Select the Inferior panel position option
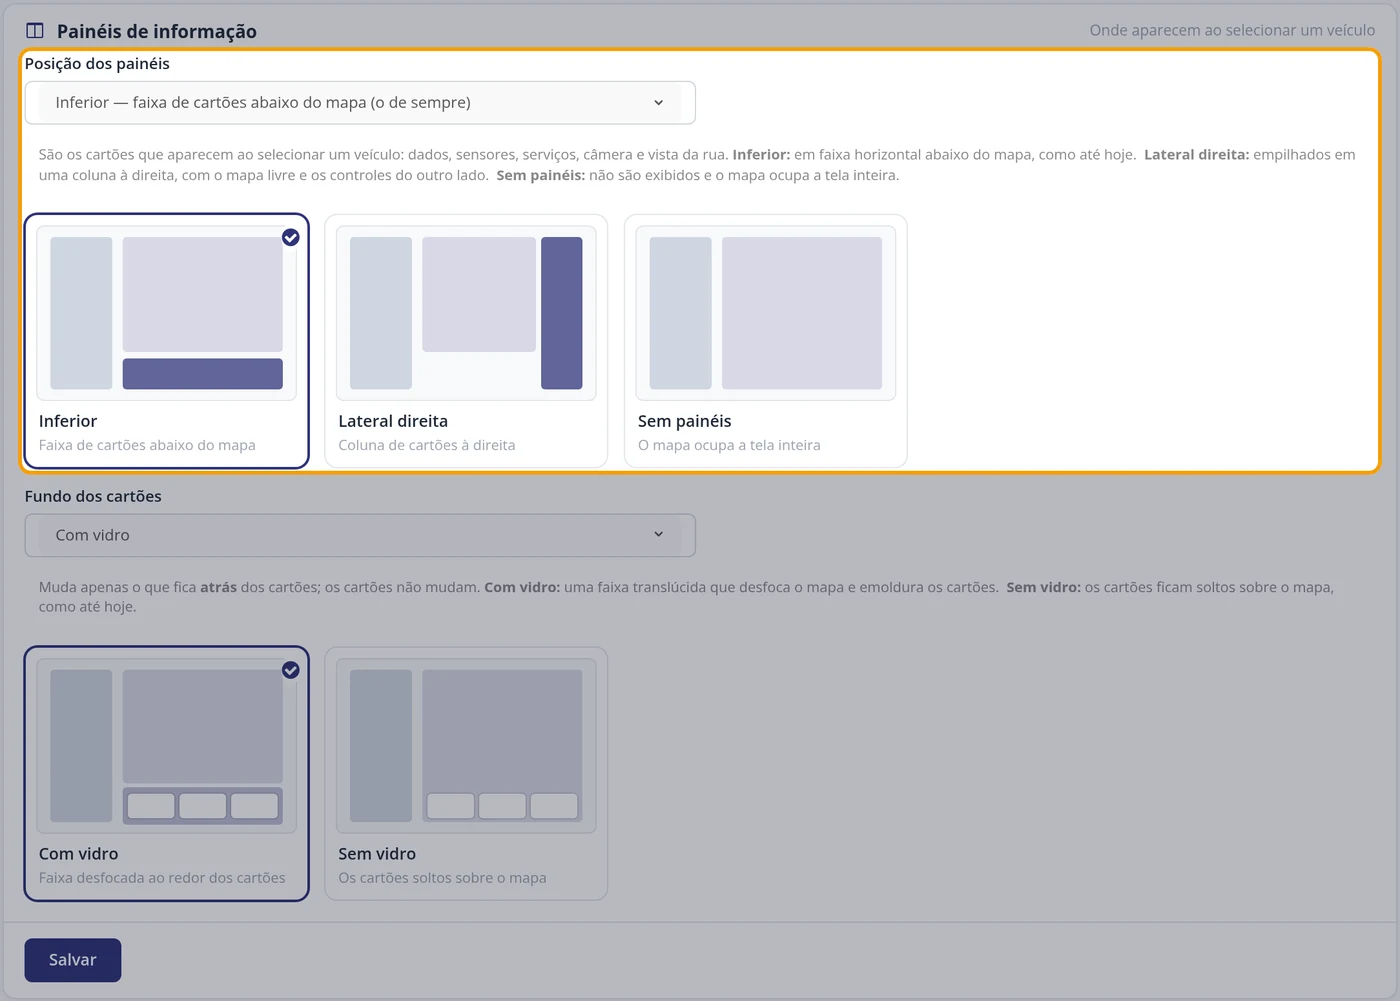 click(167, 341)
